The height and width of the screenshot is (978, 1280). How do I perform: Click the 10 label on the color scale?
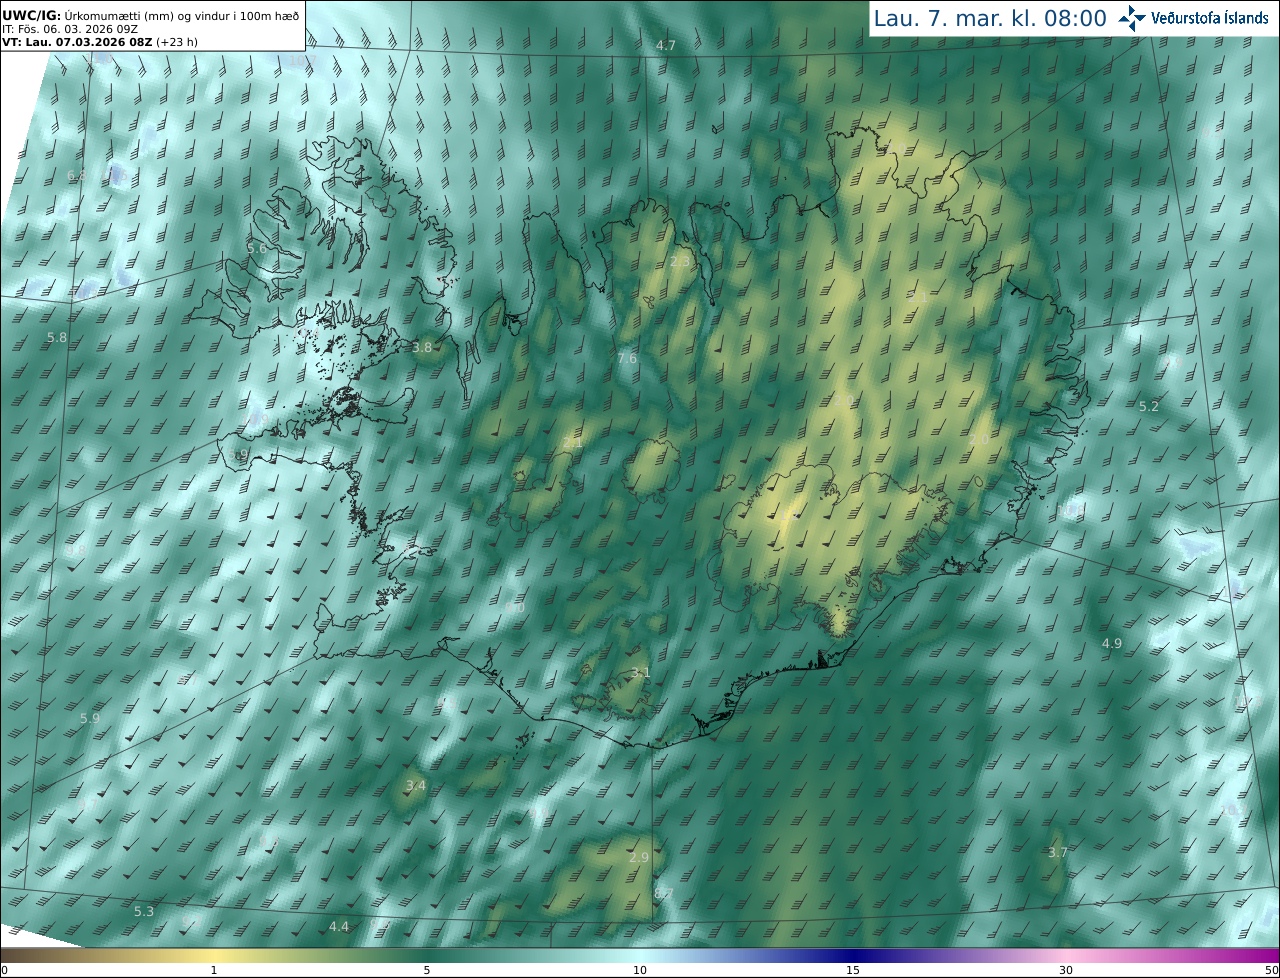(640, 970)
